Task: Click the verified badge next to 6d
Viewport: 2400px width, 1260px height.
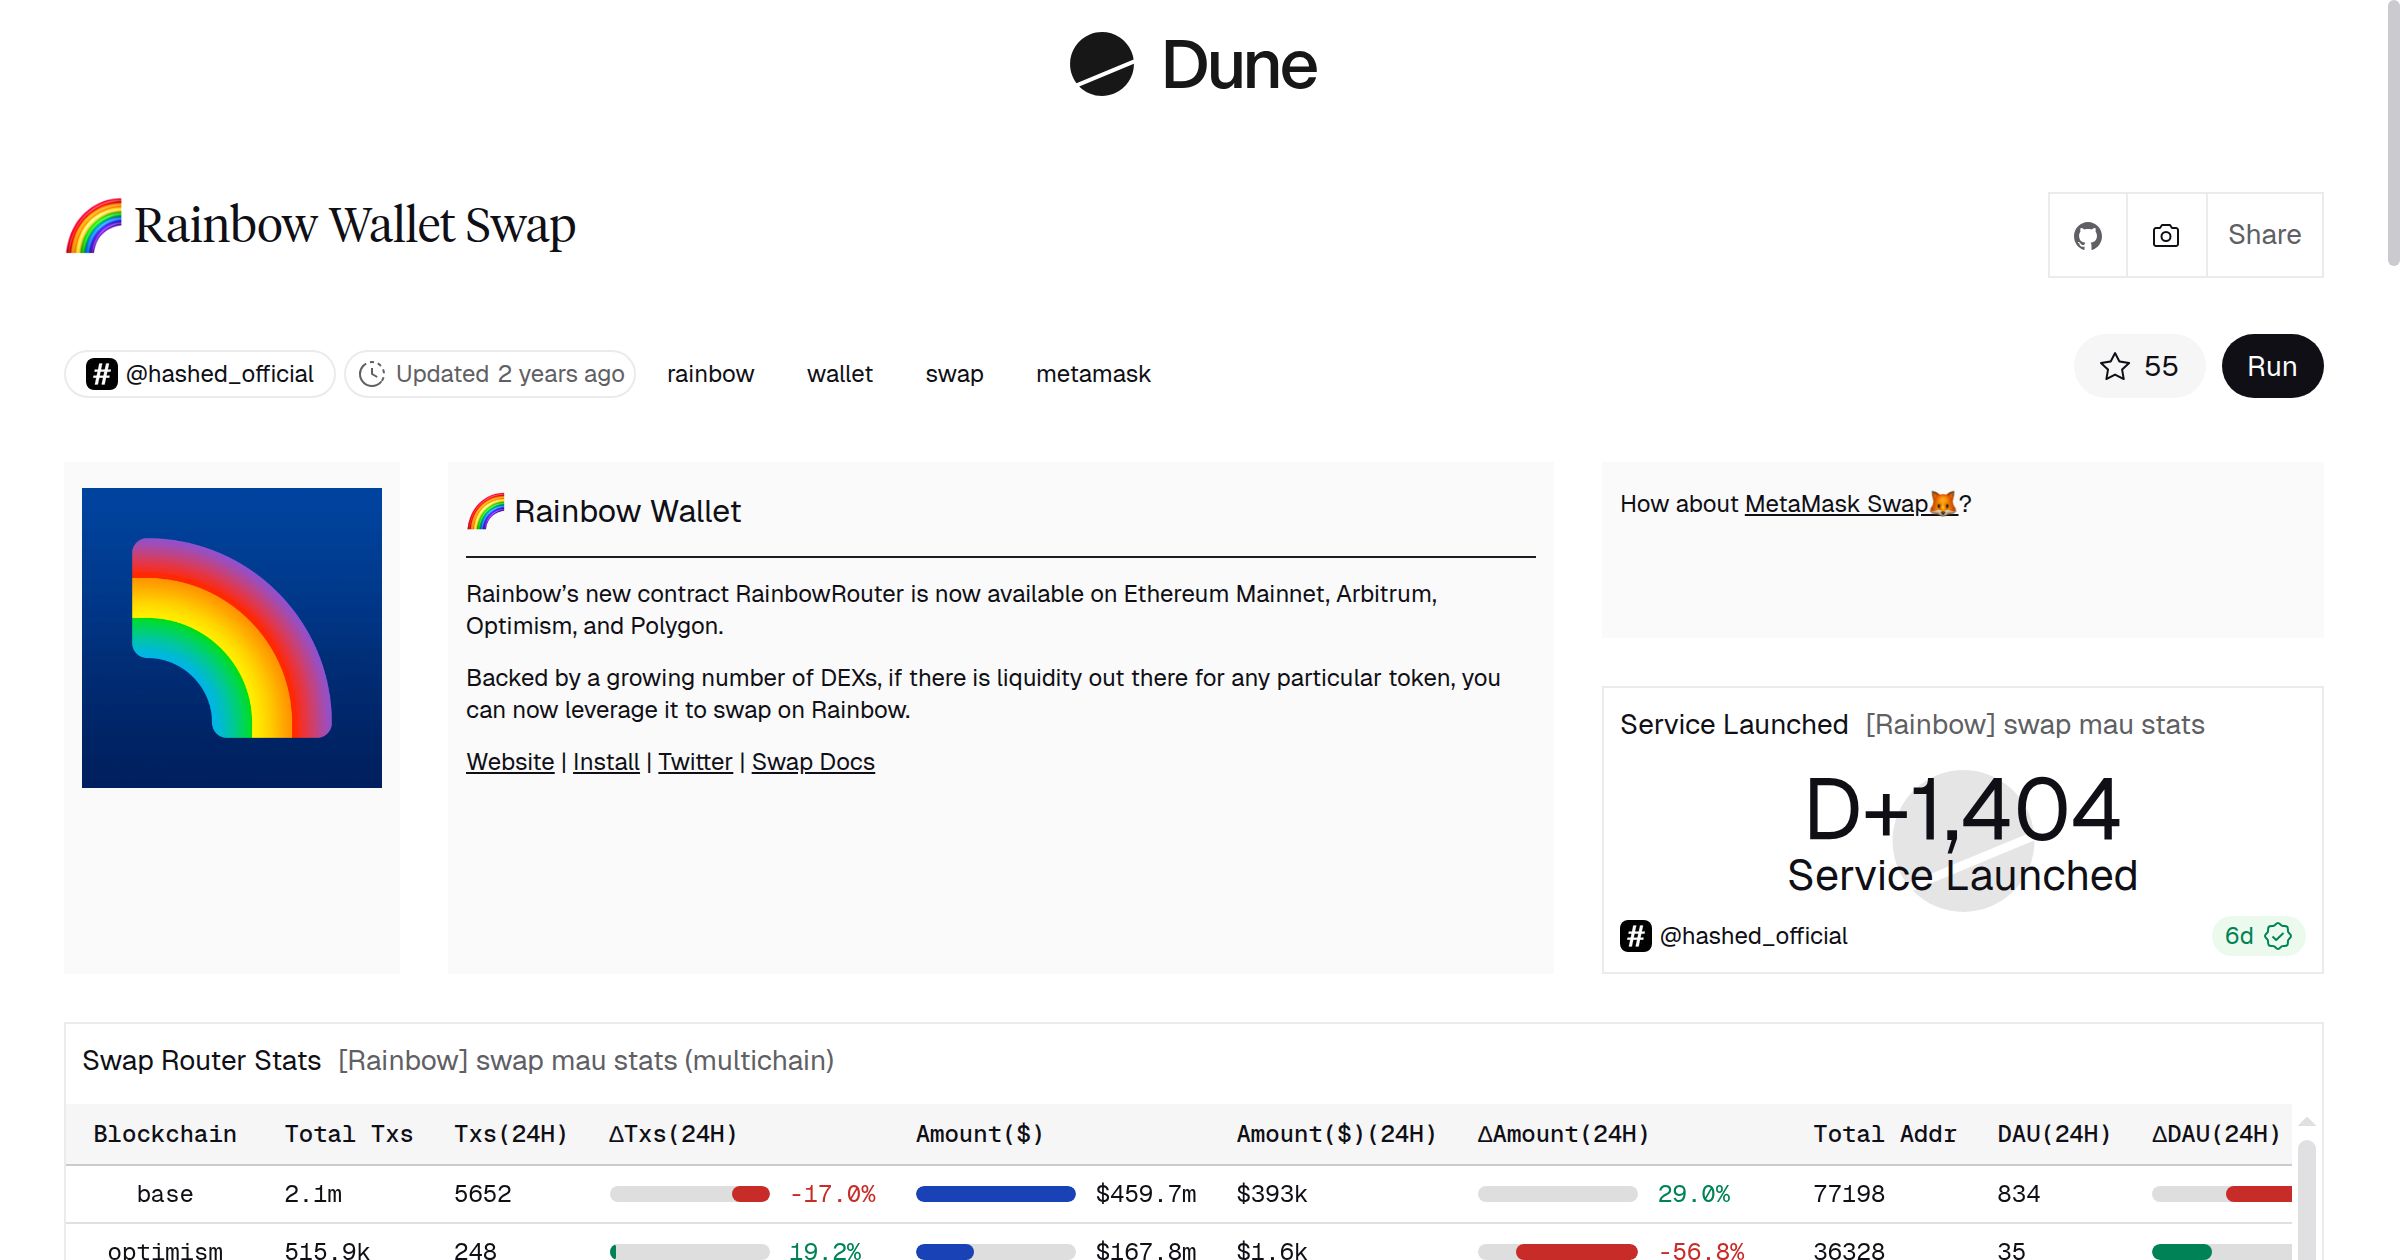Action: [x=2275, y=935]
